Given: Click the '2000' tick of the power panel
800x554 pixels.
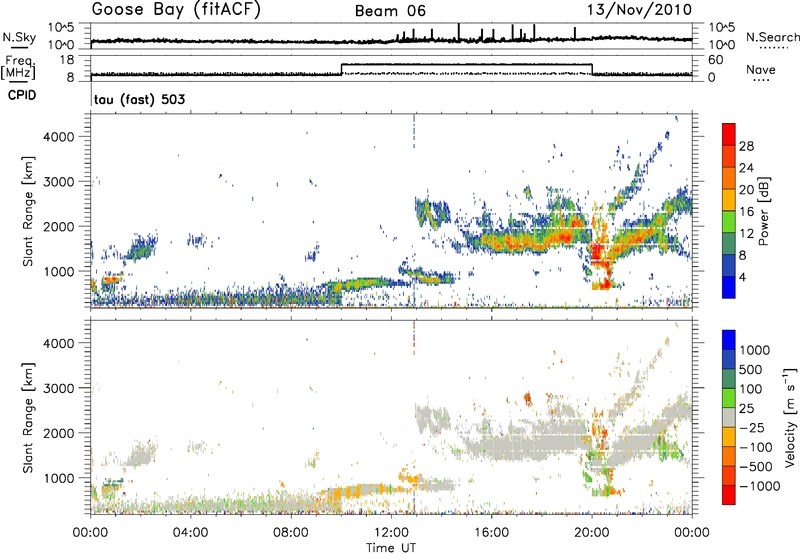Looking at the screenshot, I should point(59,226).
